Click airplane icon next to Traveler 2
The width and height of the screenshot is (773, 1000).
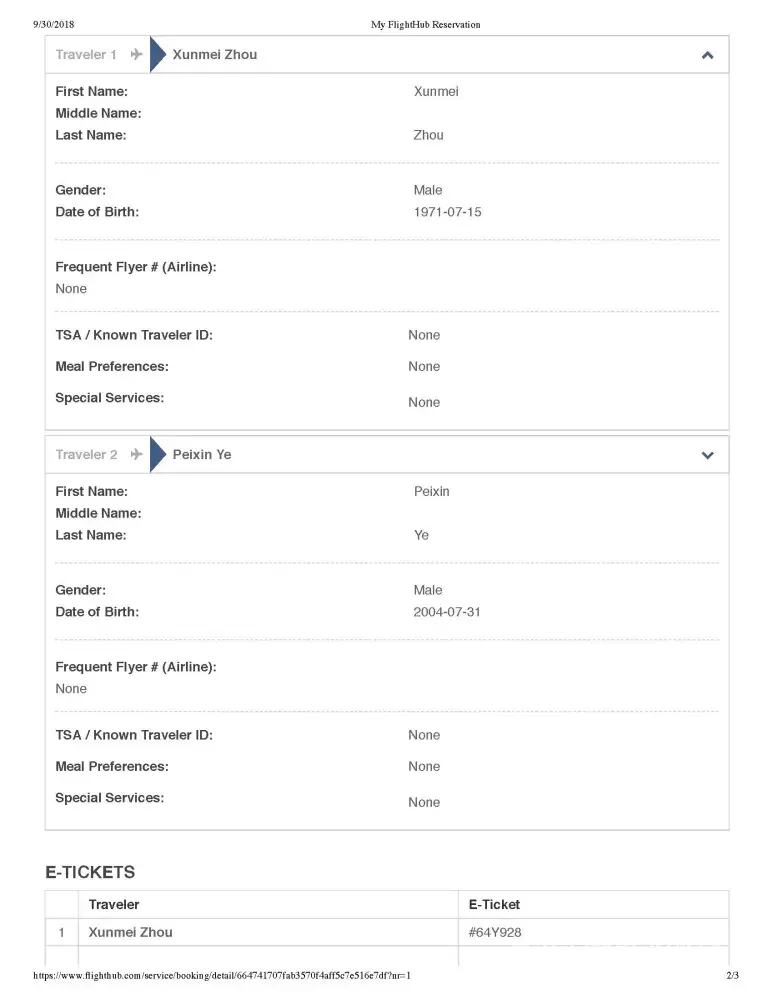tap(137, 455)
